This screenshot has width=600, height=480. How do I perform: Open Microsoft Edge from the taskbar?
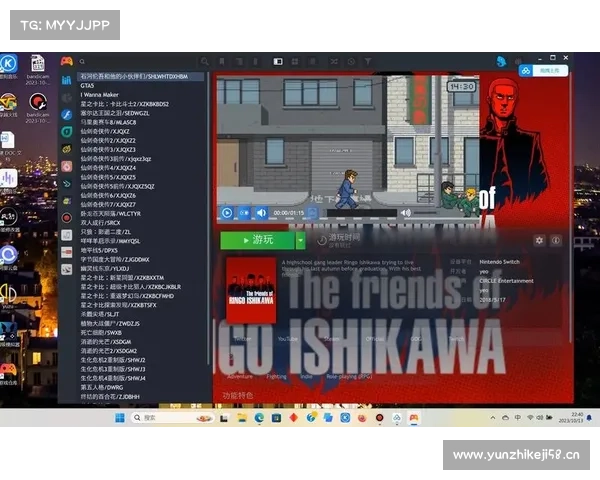click(259, 418)
